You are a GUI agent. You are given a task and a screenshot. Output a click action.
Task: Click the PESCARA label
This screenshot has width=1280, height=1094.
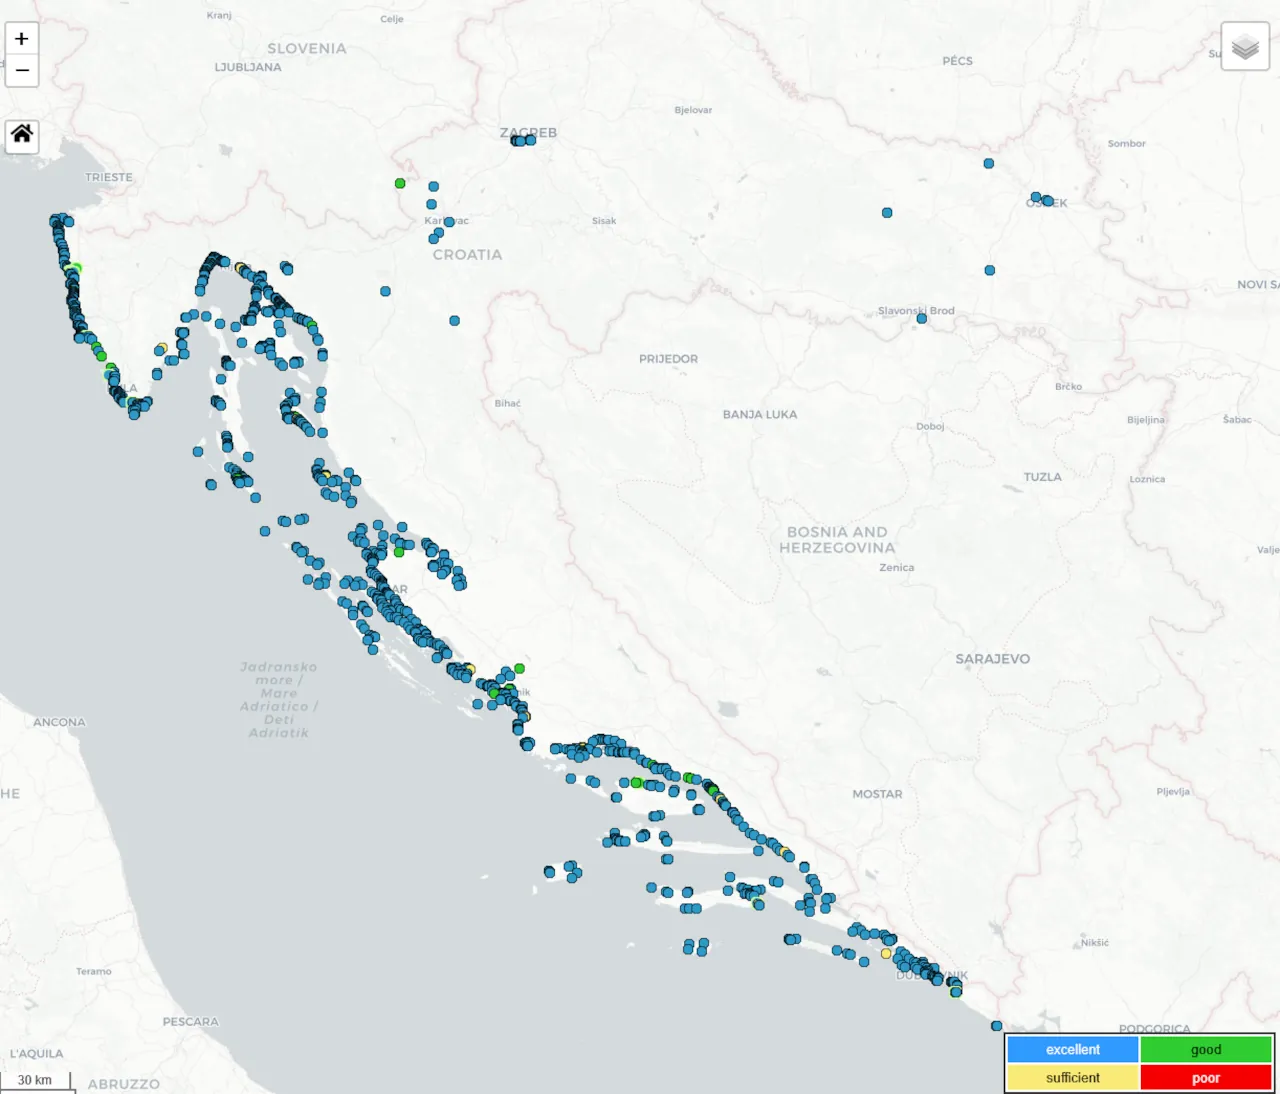click(190, 1022)
